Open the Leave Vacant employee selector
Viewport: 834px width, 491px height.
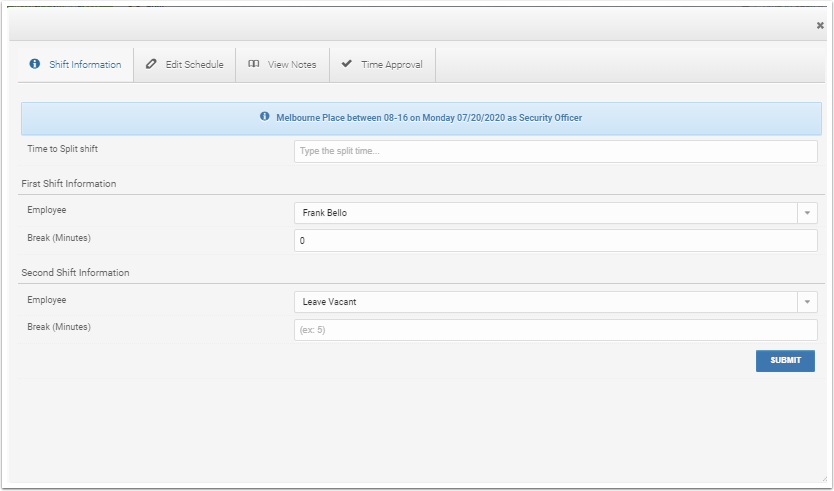pyautogui.click(x=545, y=302)
